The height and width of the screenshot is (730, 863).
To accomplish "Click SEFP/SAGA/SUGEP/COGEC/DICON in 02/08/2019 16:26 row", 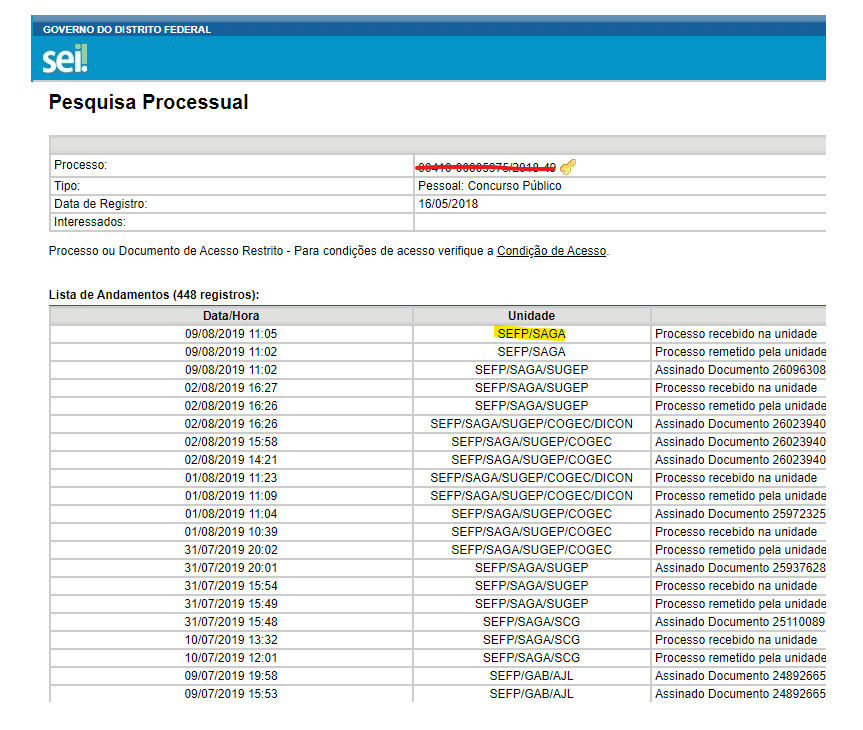I will (531, 424).
